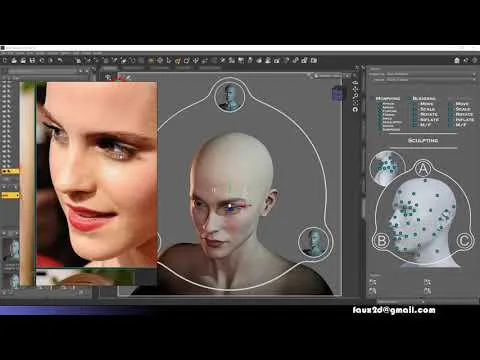Select the top head thumbnail in viewport ring

(229, 97)
